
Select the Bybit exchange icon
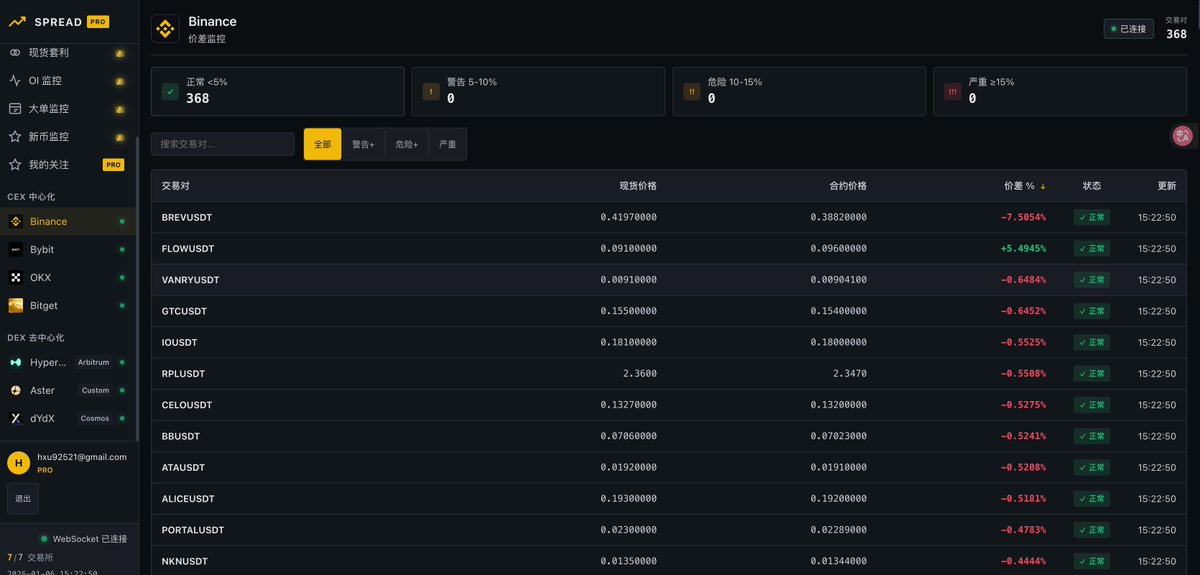coord(16,249)
